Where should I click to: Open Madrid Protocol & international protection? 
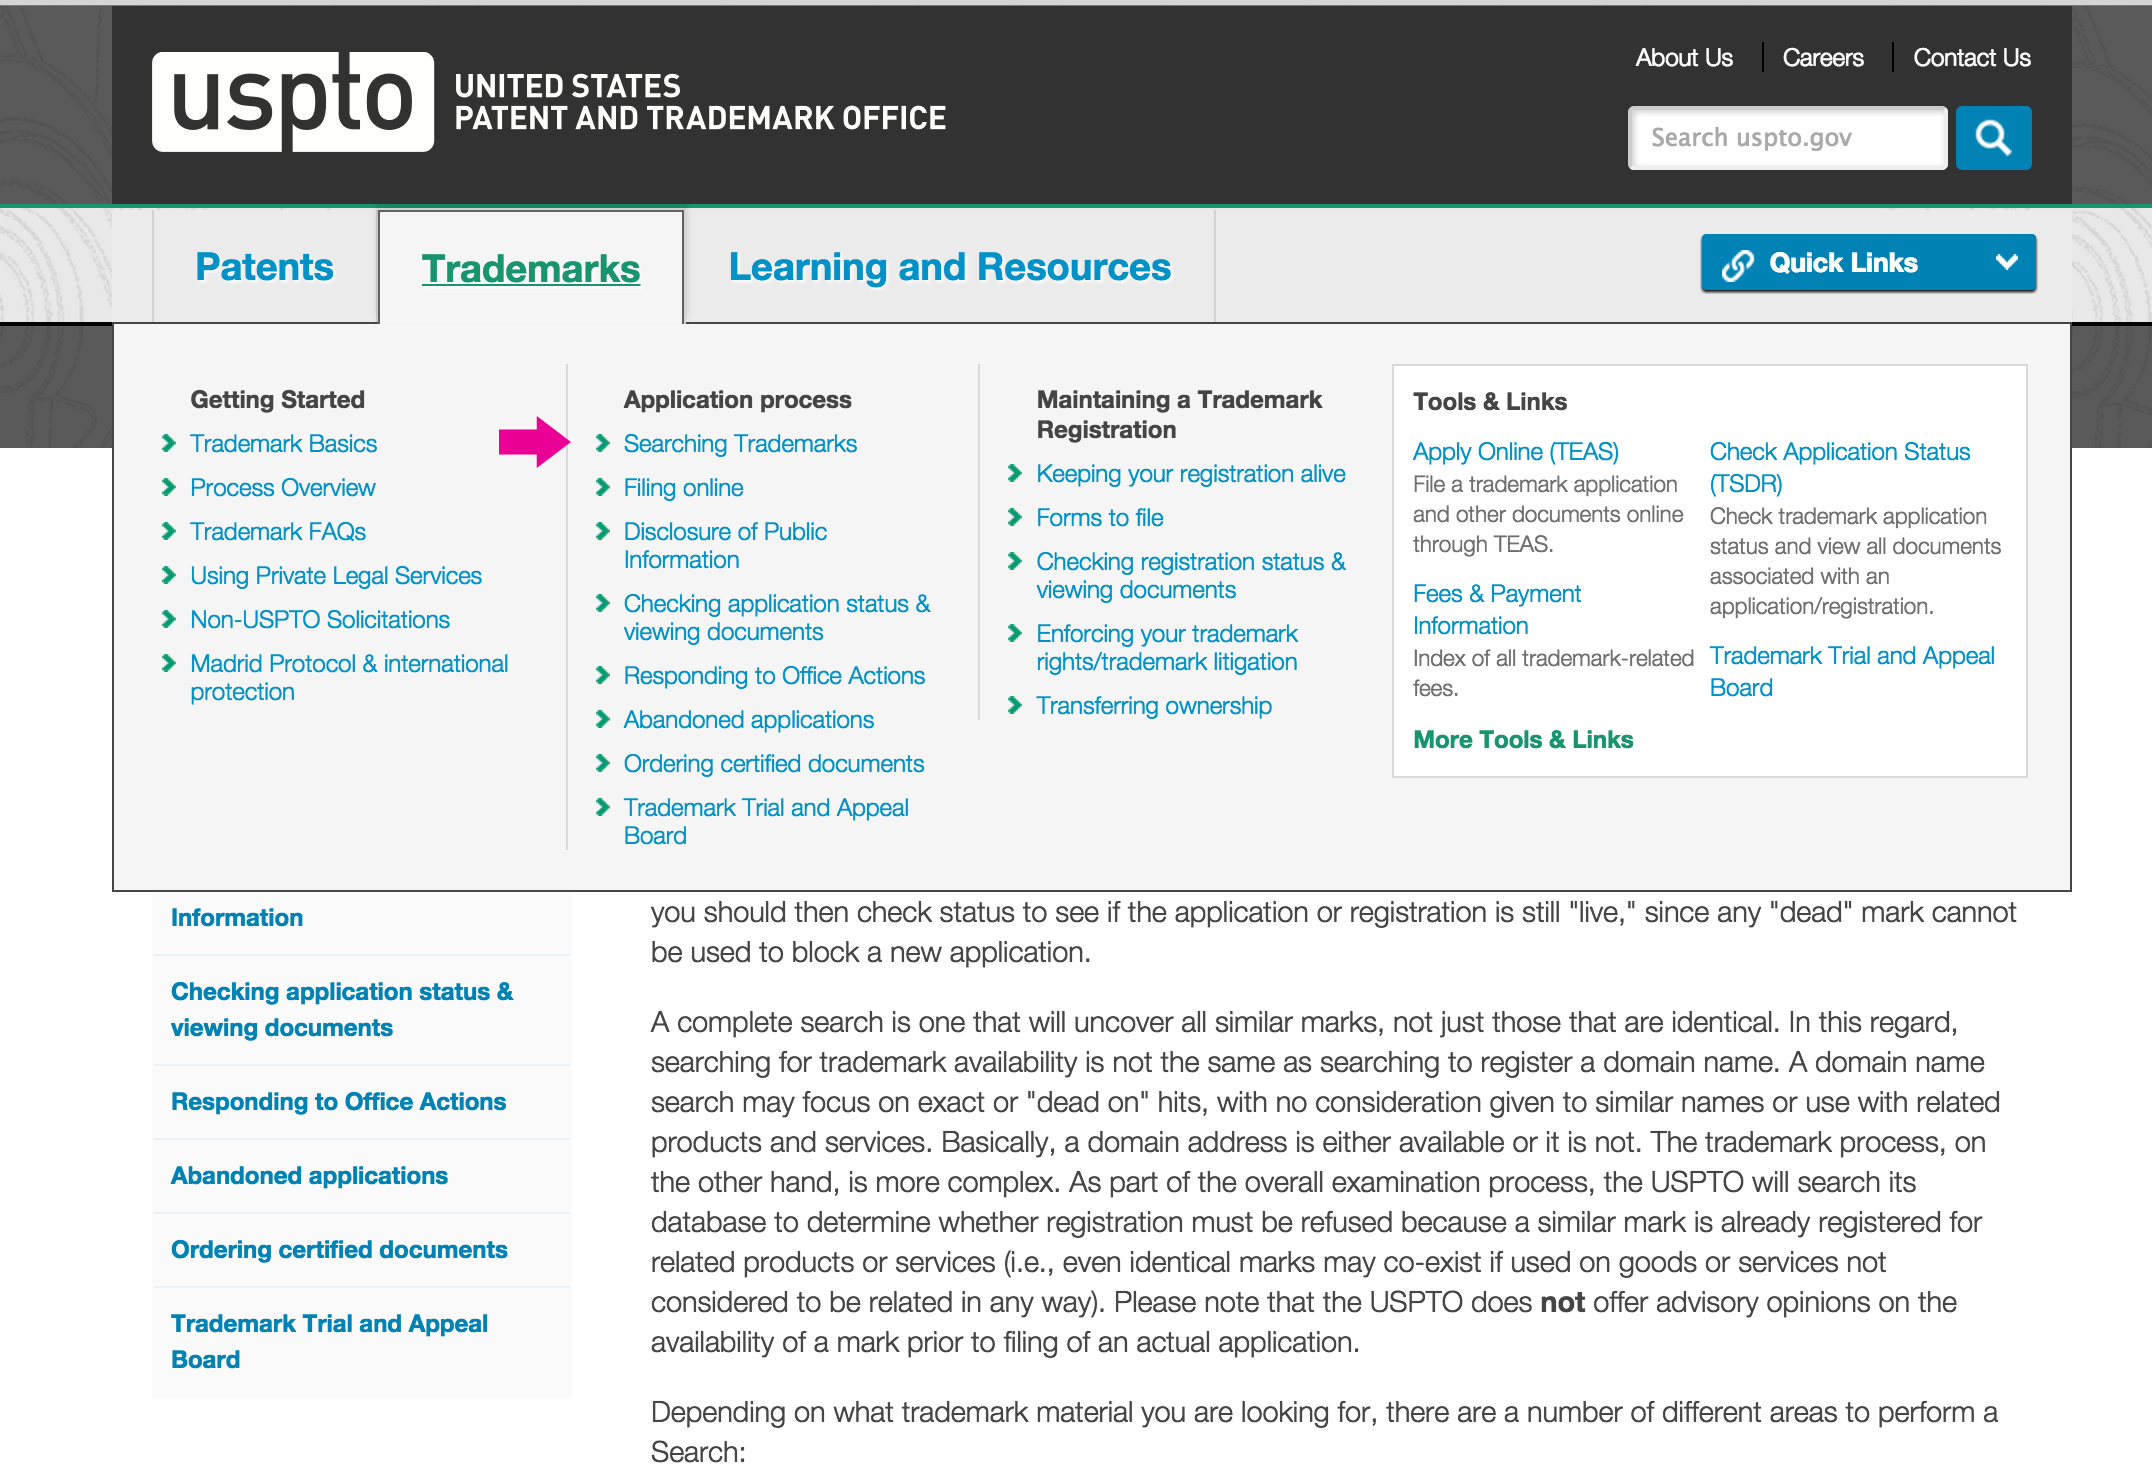coord(349,678)
